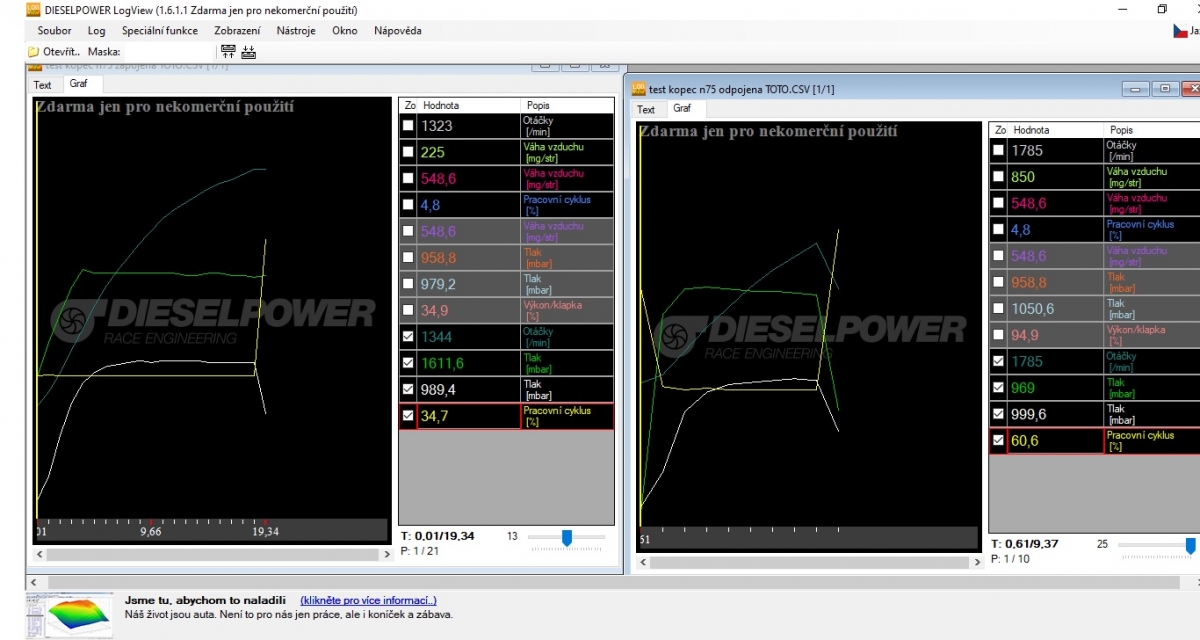This screenshot has height=640, width=1200.
Task: Click the value 34,7 cell
Action: (468, 415)
